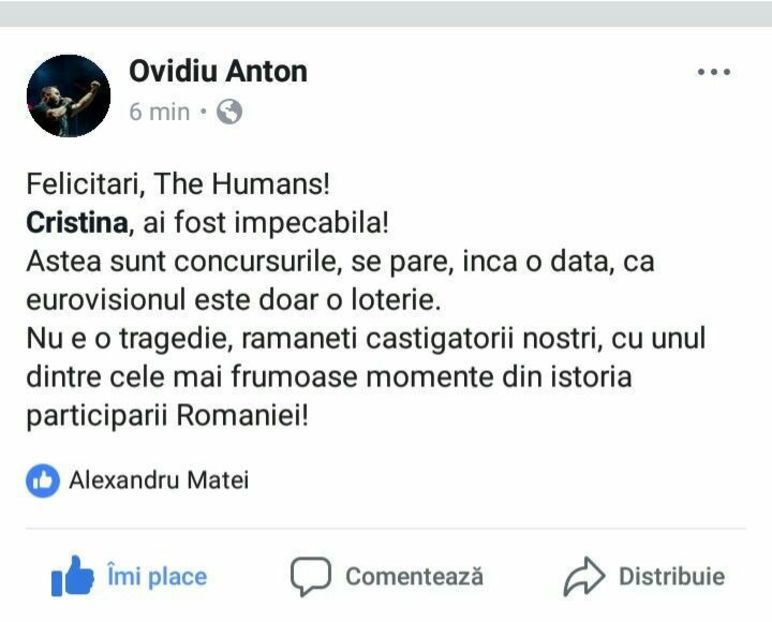Open the Ovidiu Anton profile name link
This screenshot has width=772, height=622.
[218, 71]
